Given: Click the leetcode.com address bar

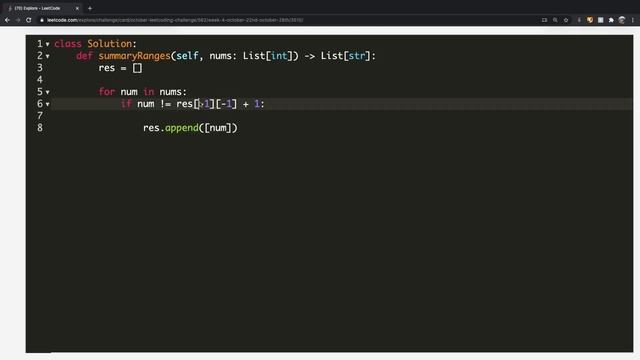Looking at the screenshot, I should point(175,20).
